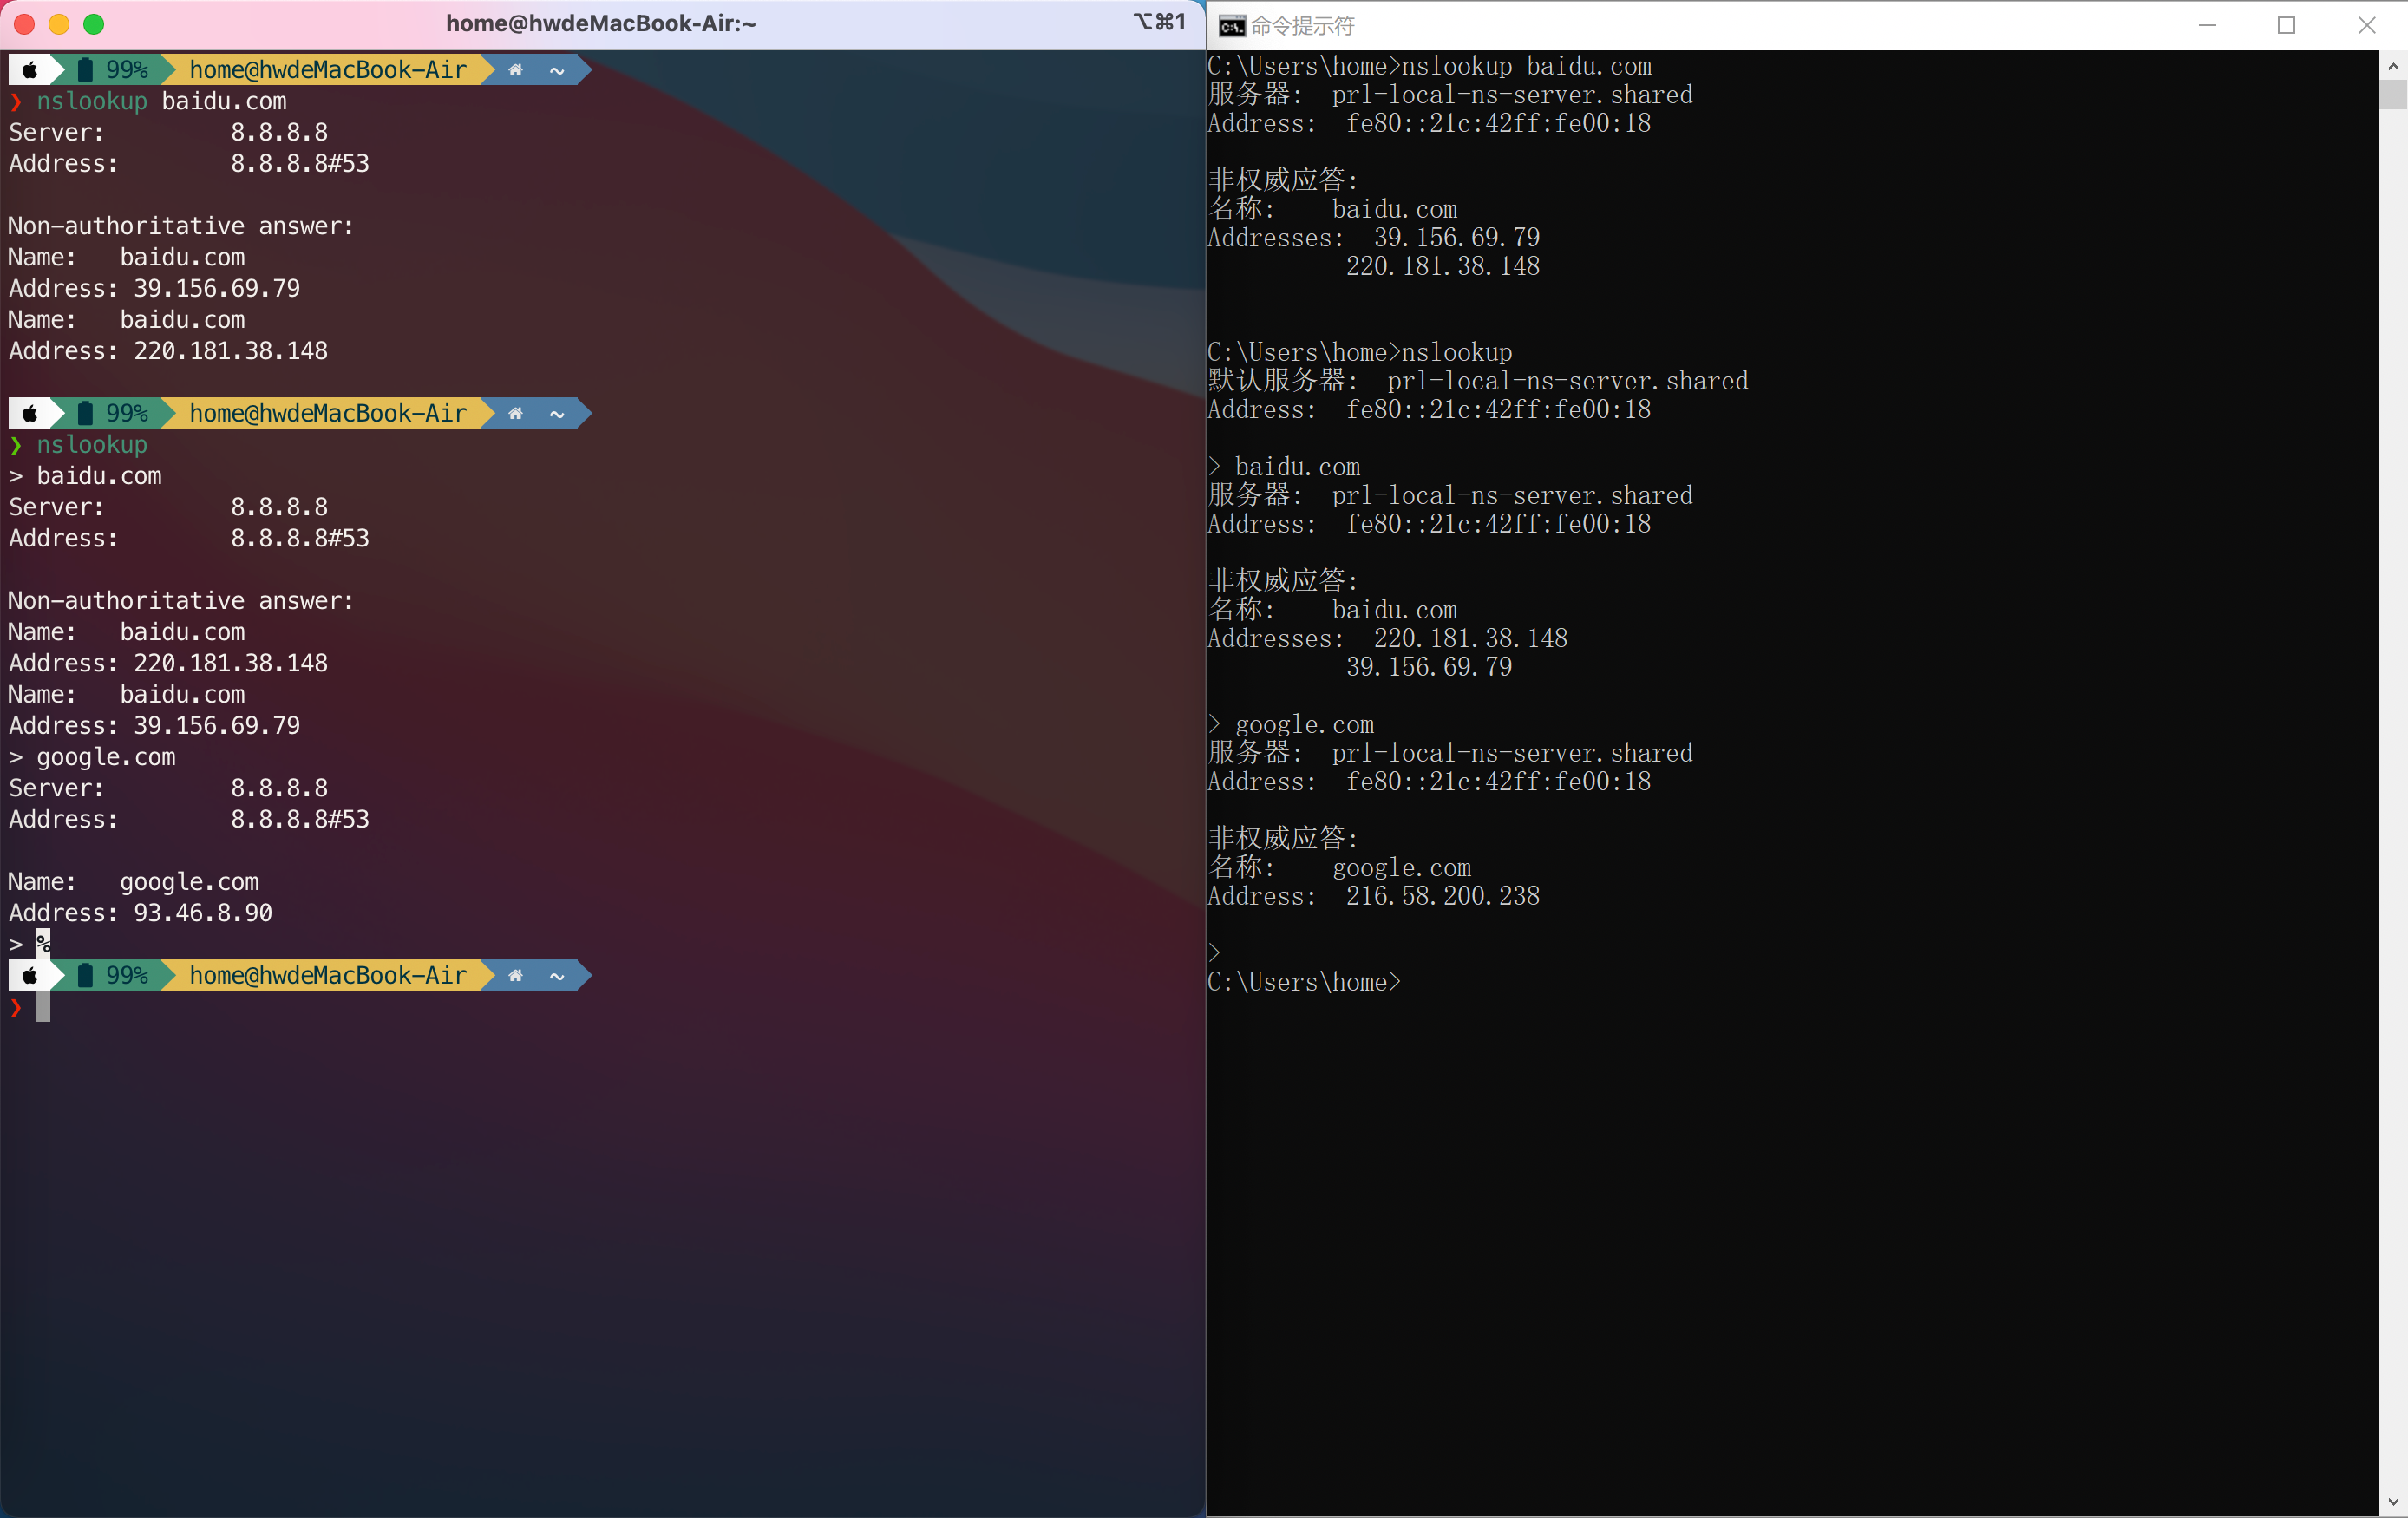The image size is (2408, 1518).
Task: Click the scrollbar up arrow in Command Prompt
Action: (x=2392, y=66)
